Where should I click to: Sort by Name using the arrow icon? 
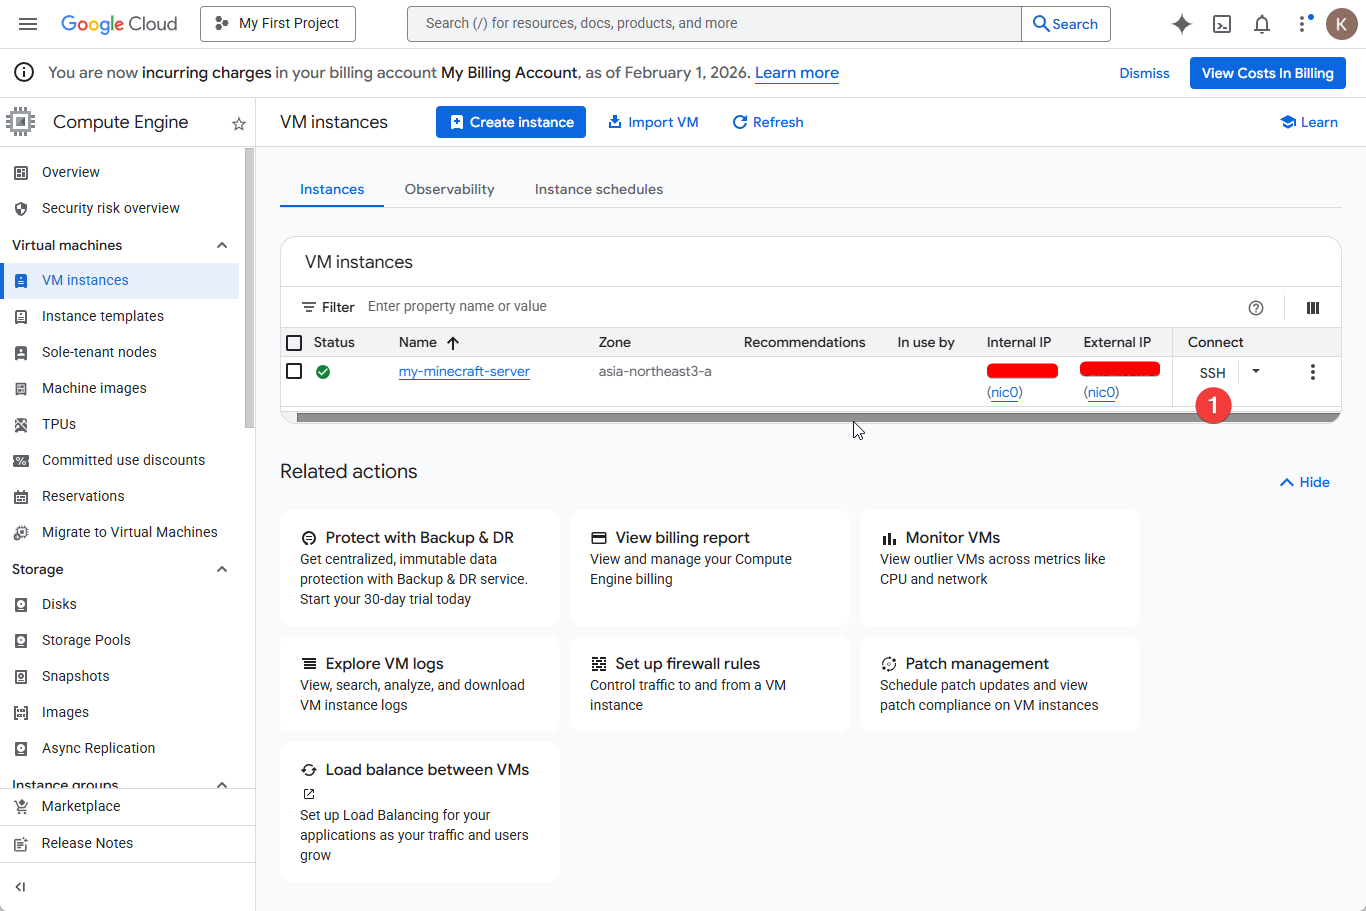pyautogui.click(x=453, y=343)
